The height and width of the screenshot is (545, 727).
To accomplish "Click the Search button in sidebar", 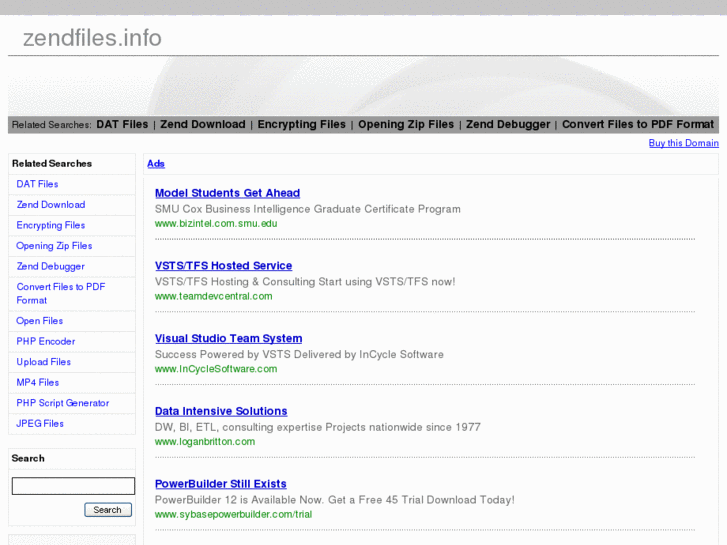I will pos(107,510).
